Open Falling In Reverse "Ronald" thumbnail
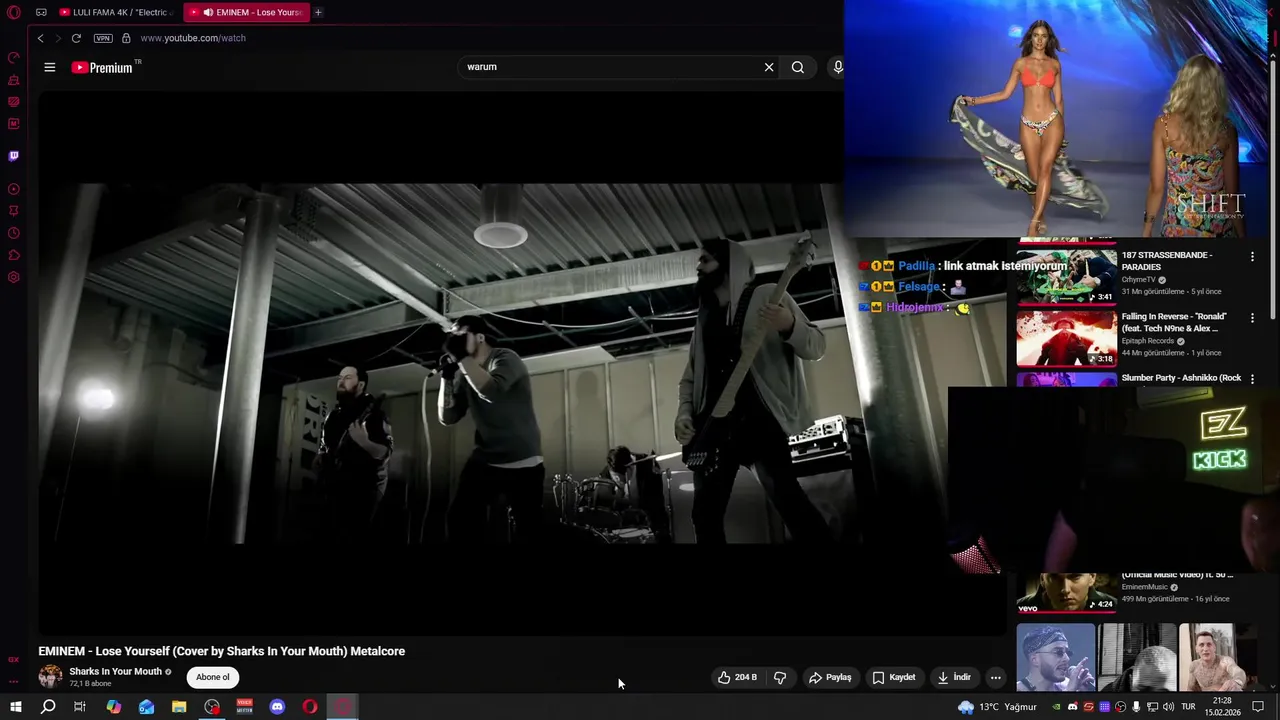1280x720 pixels. point(1066,338)
